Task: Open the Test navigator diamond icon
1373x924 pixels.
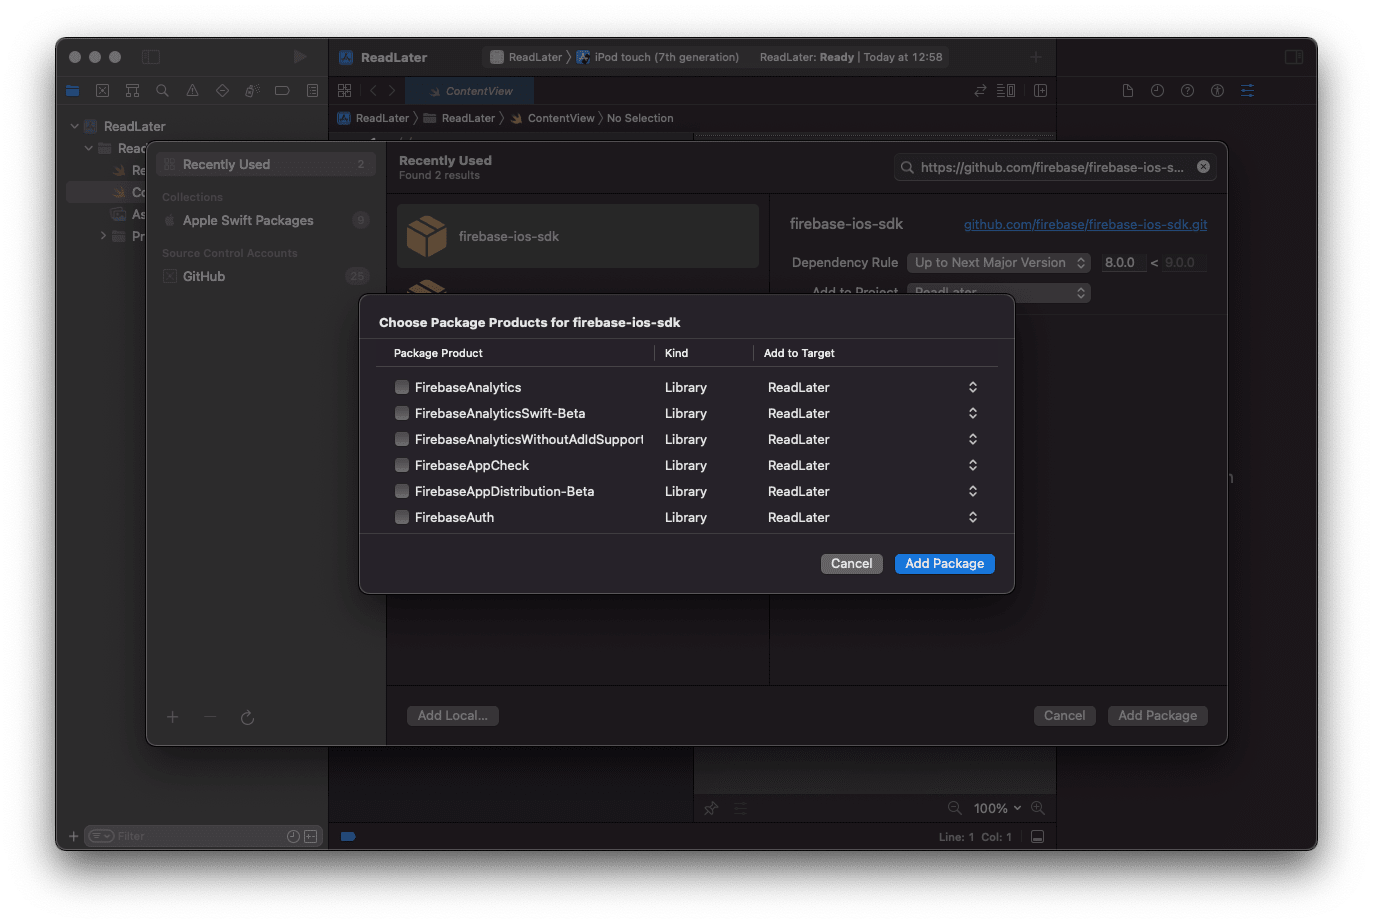Action: tap(222, 90)
